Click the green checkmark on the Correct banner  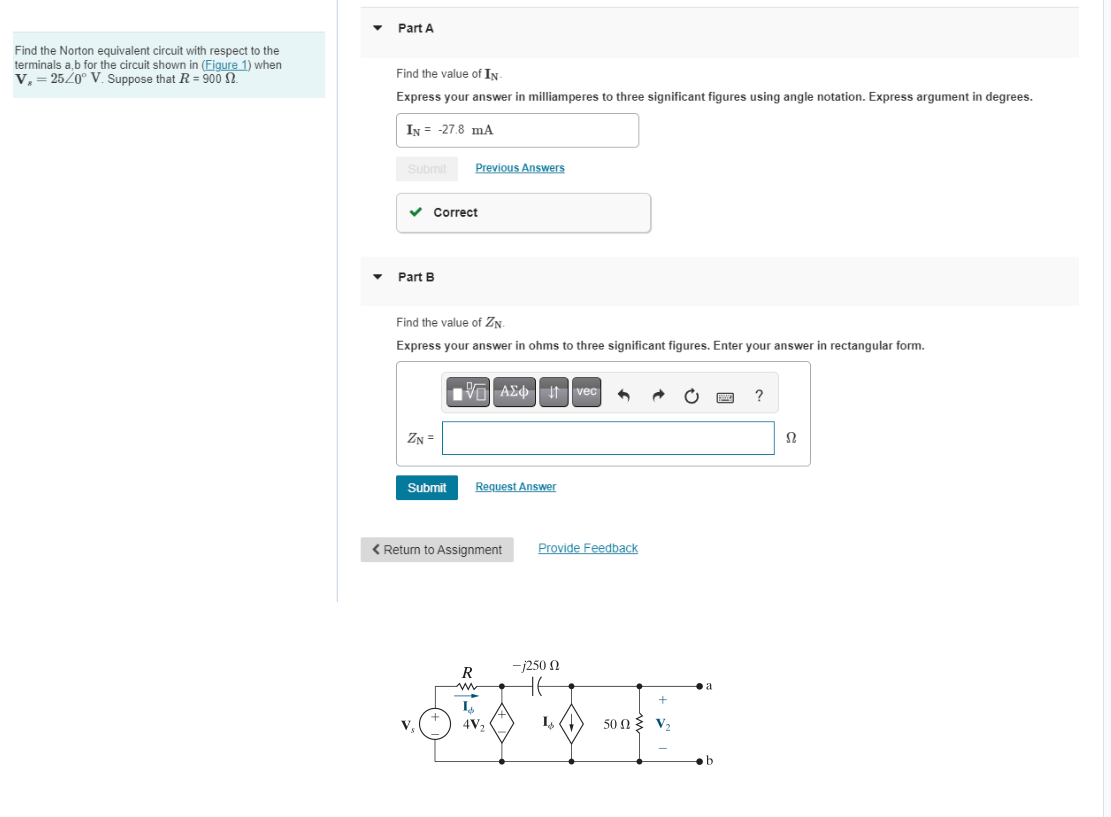pos(414,212)
